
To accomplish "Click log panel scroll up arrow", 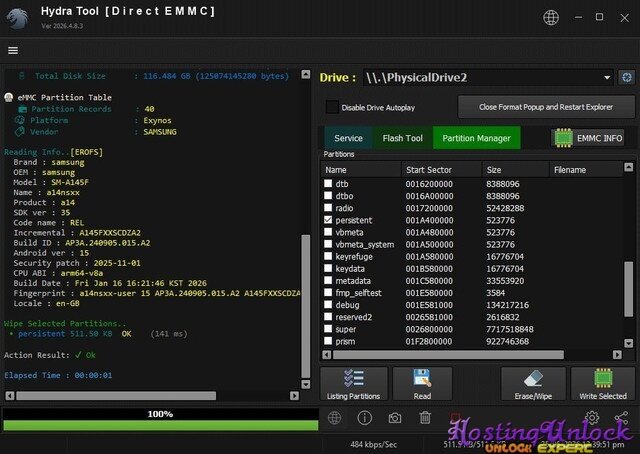I will [305, 74].
